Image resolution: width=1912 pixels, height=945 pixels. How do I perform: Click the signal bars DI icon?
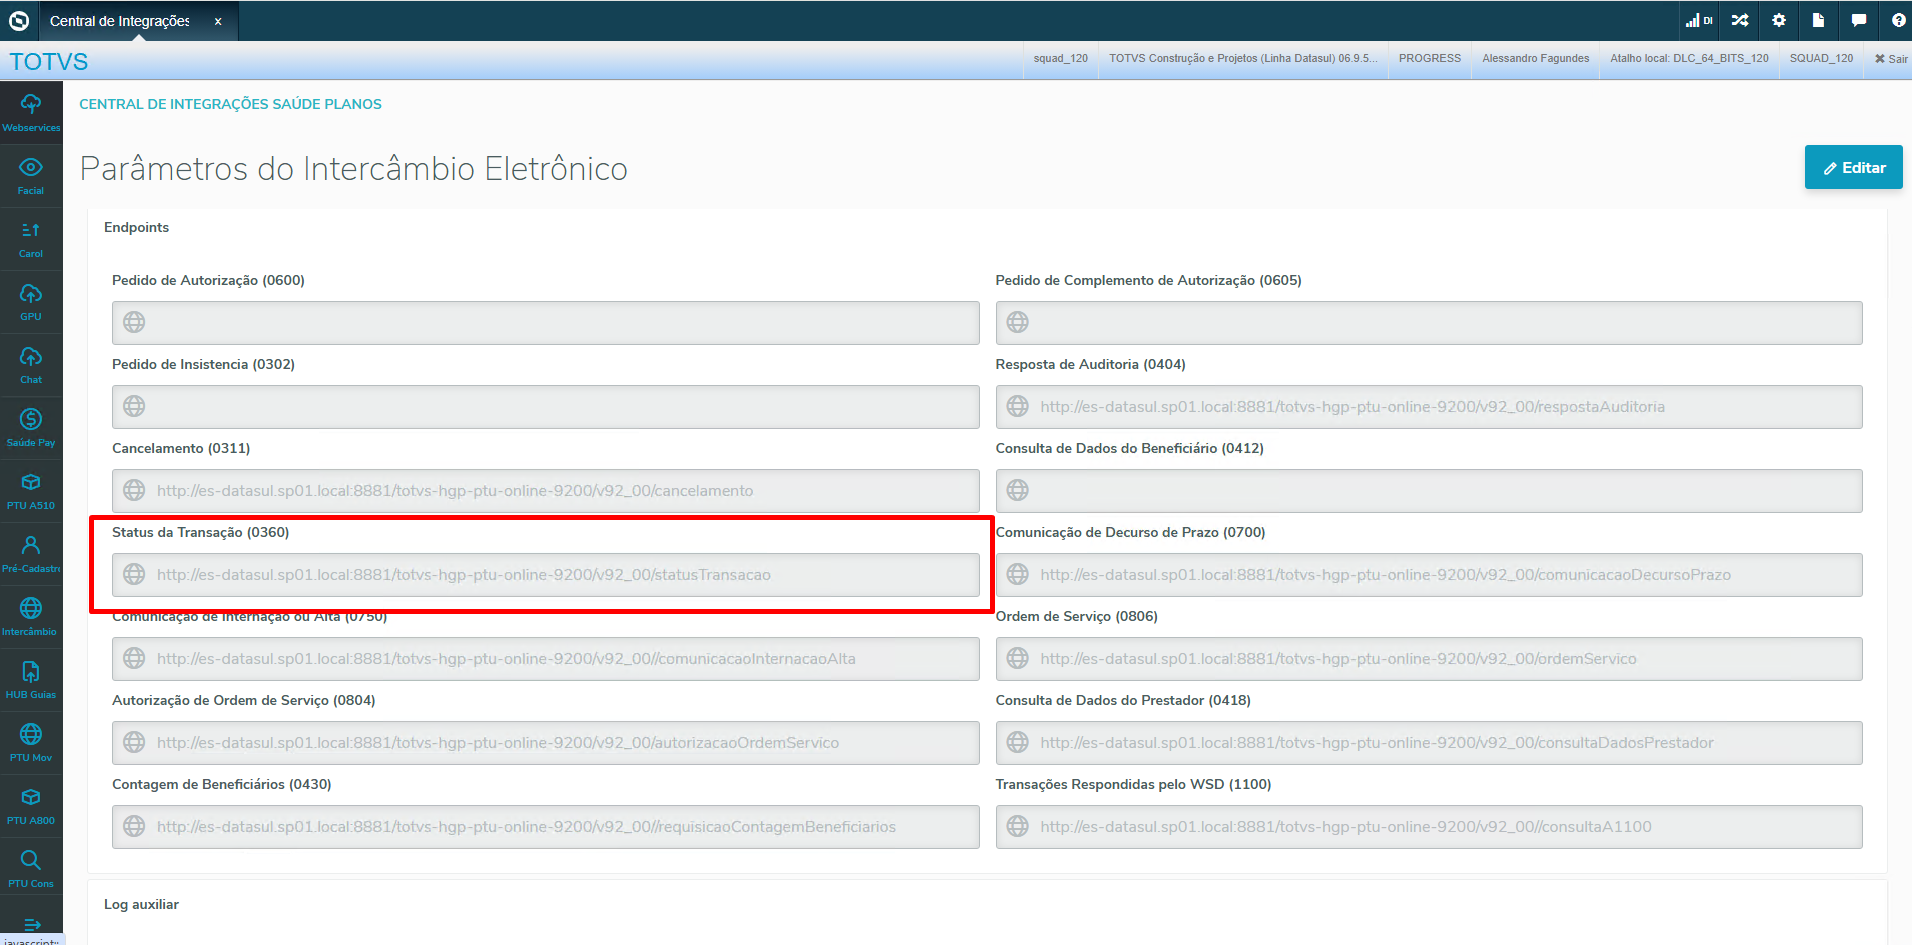[x=1698, y=20]
